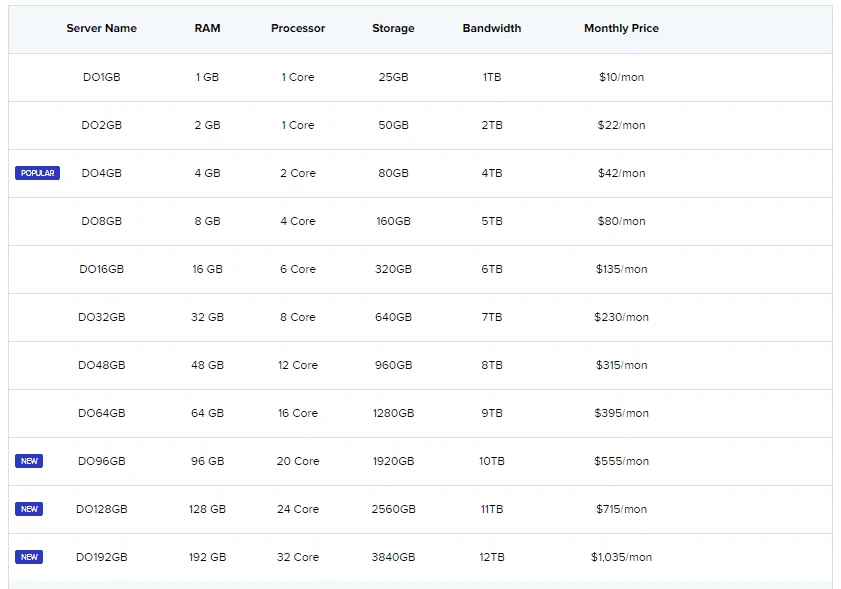Click the Monthly Price column header

[621, 28]
